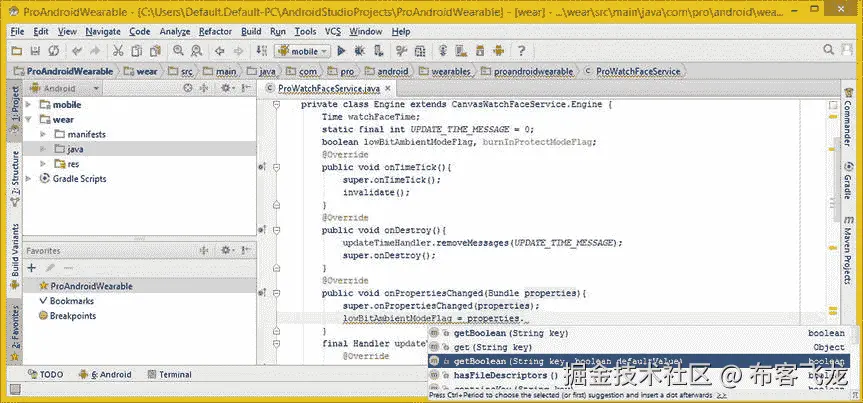Image resolution: width=863 pixels, height=403 pixels.
Task: Navigate Back with the left arrow icon
Action: pyautogui.click(x=220, y=51)
